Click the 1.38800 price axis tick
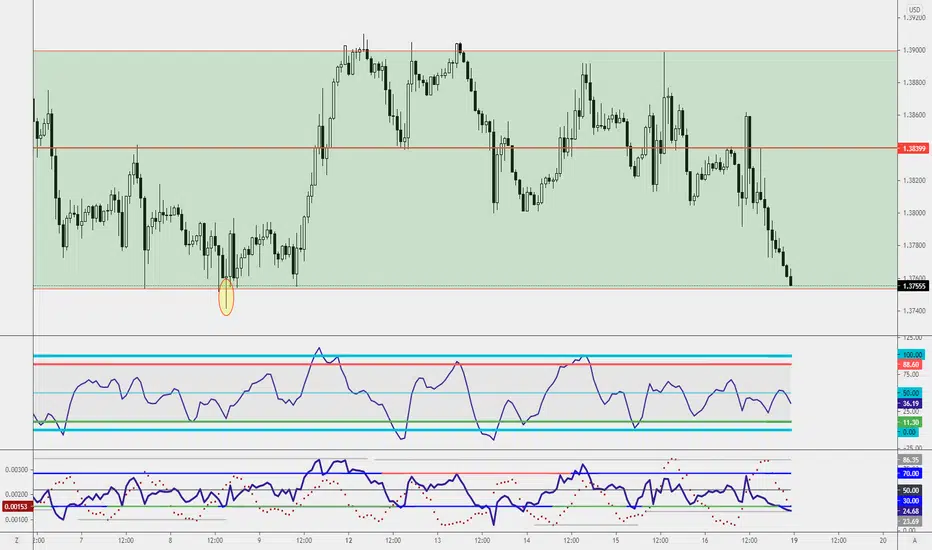This screenshot has width=932, height=550. (x=914, y=83)
